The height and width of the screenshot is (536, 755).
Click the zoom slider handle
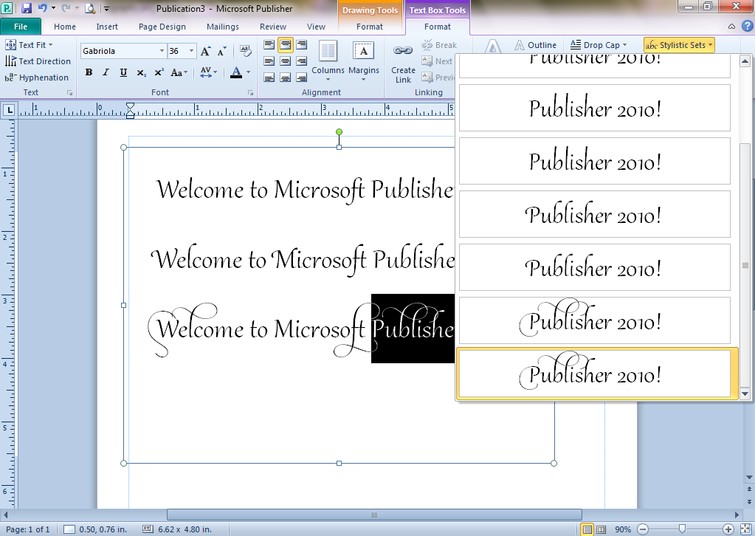(x=682, y=529)
